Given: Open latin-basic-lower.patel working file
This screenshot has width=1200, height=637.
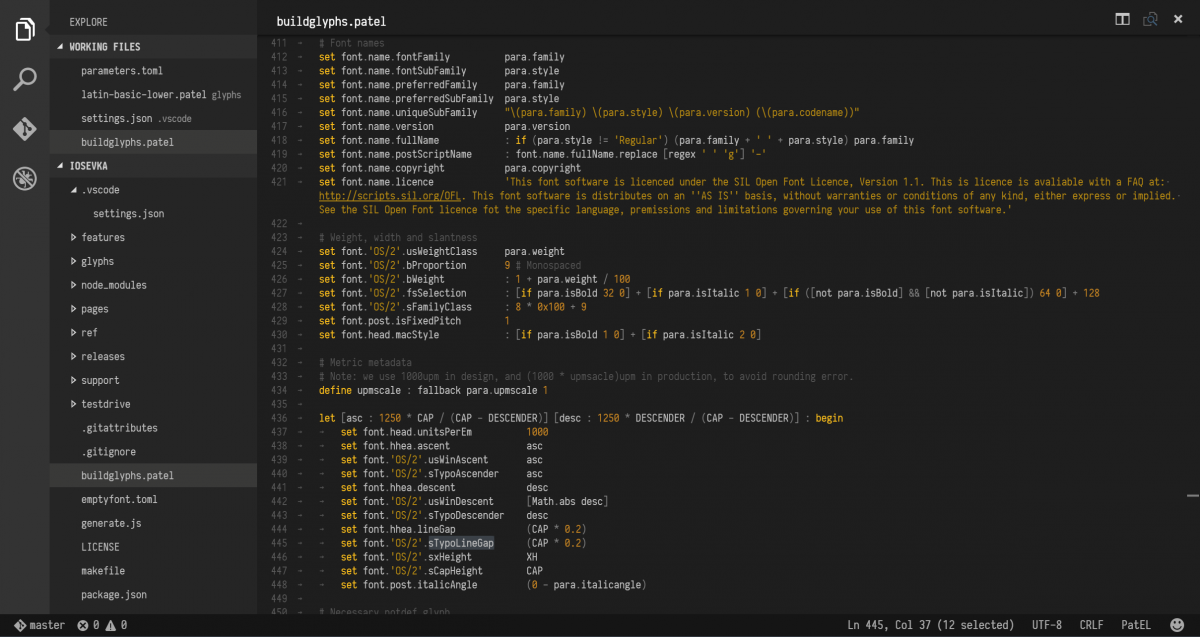Looking at the screenshot, I should coord(153,95).
